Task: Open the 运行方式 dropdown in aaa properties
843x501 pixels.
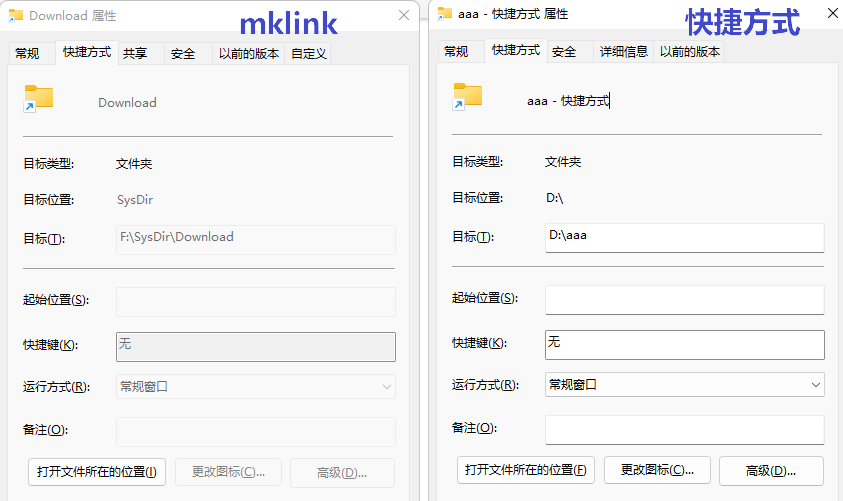Action: 684,385
